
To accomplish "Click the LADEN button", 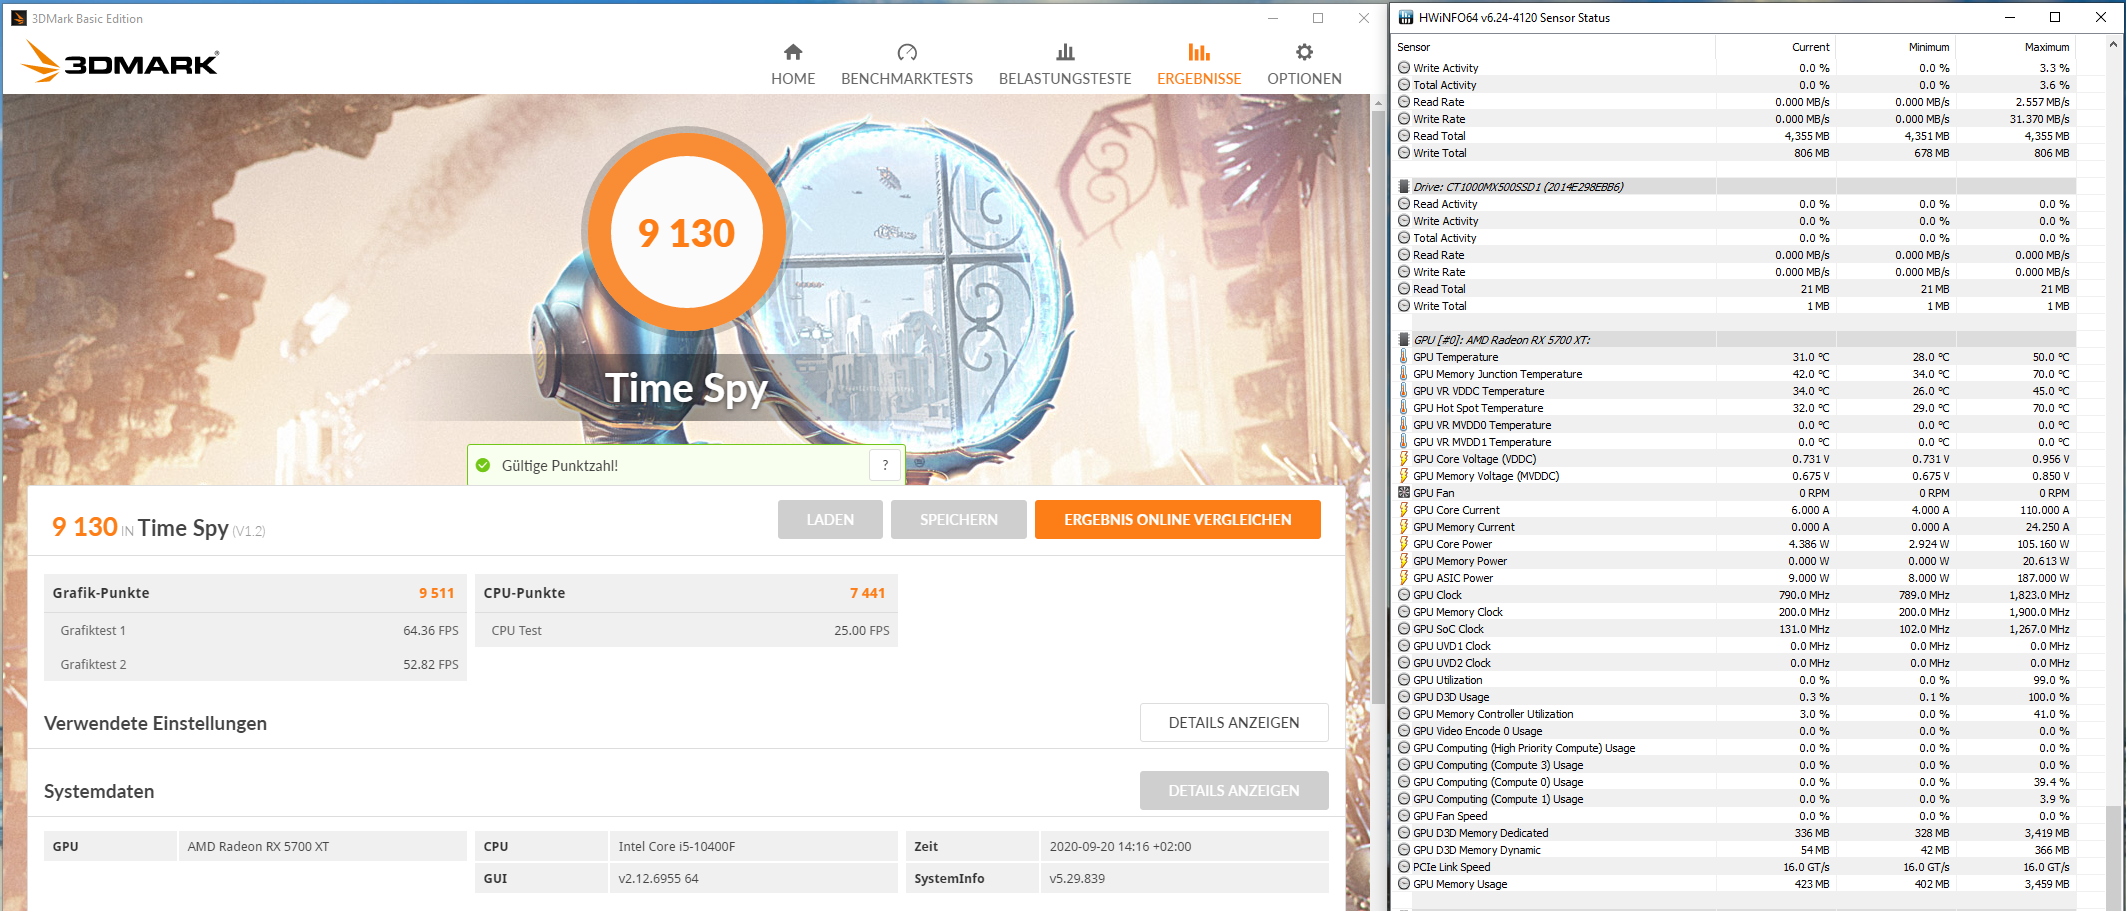I will pyautogui.click(x=830, y=519).
